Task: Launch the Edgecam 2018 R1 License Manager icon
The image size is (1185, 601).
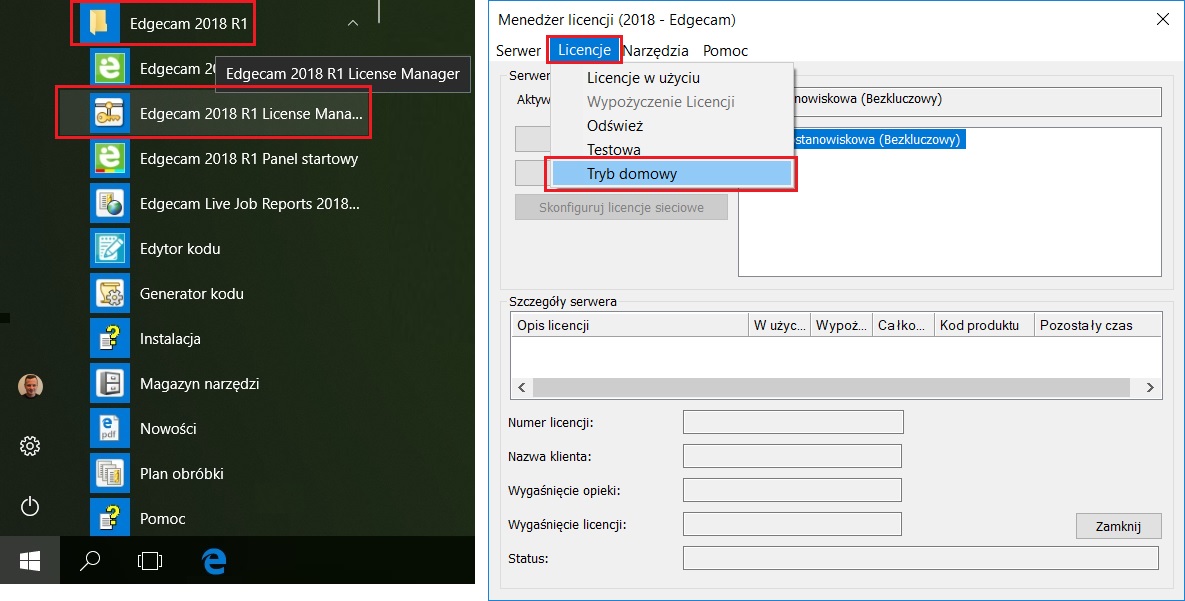Action: pyautogui.click(x=110, y=113)
